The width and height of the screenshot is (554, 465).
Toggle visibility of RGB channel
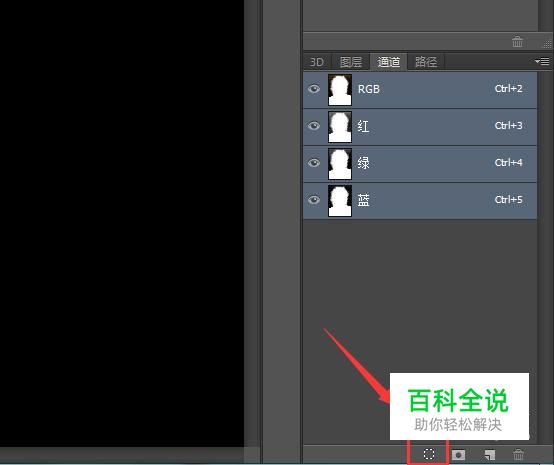tap(314, 89)
